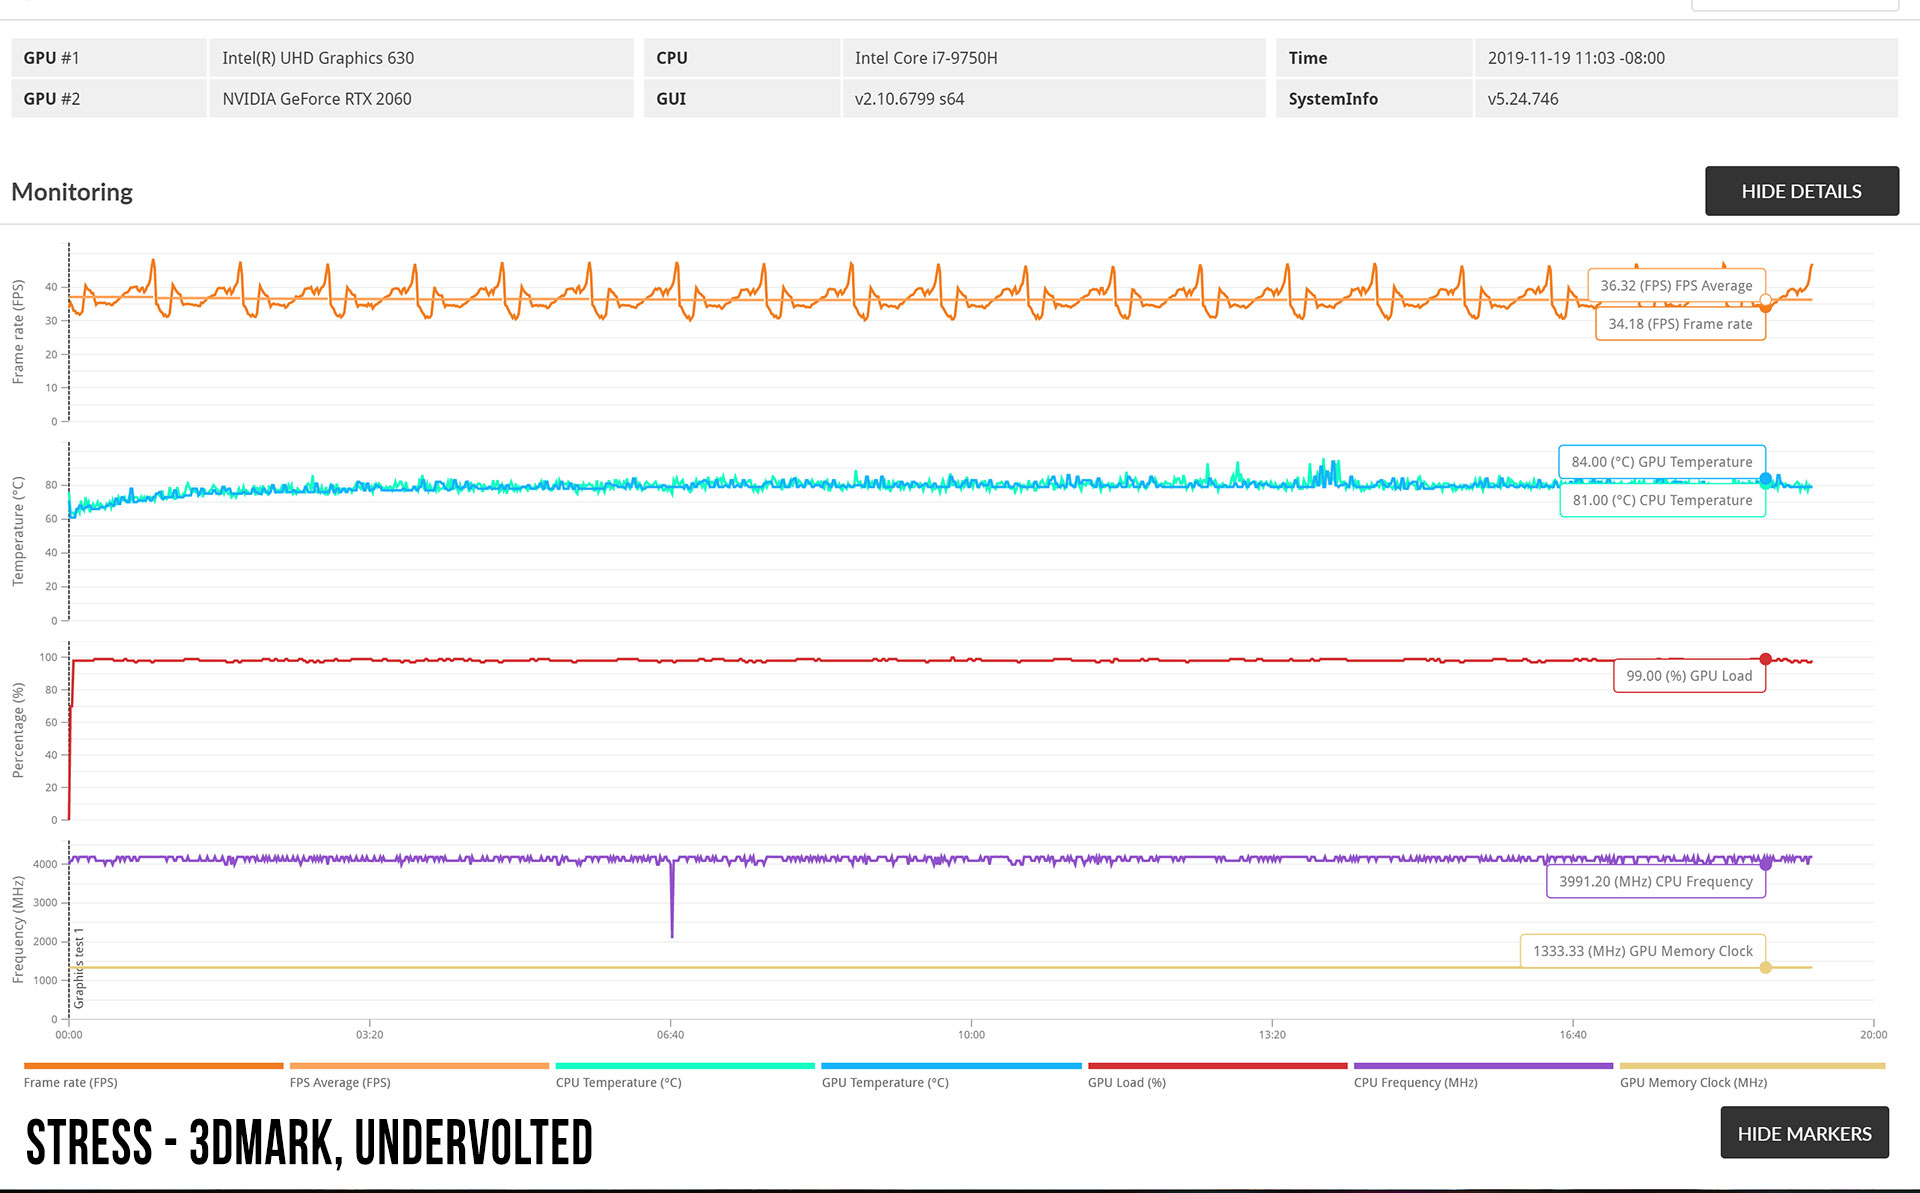Click the NVIDIA GeForce RTX 2060 value
The height and width of the screenshot is (1193, 1920).
click(x=317, y=99)
